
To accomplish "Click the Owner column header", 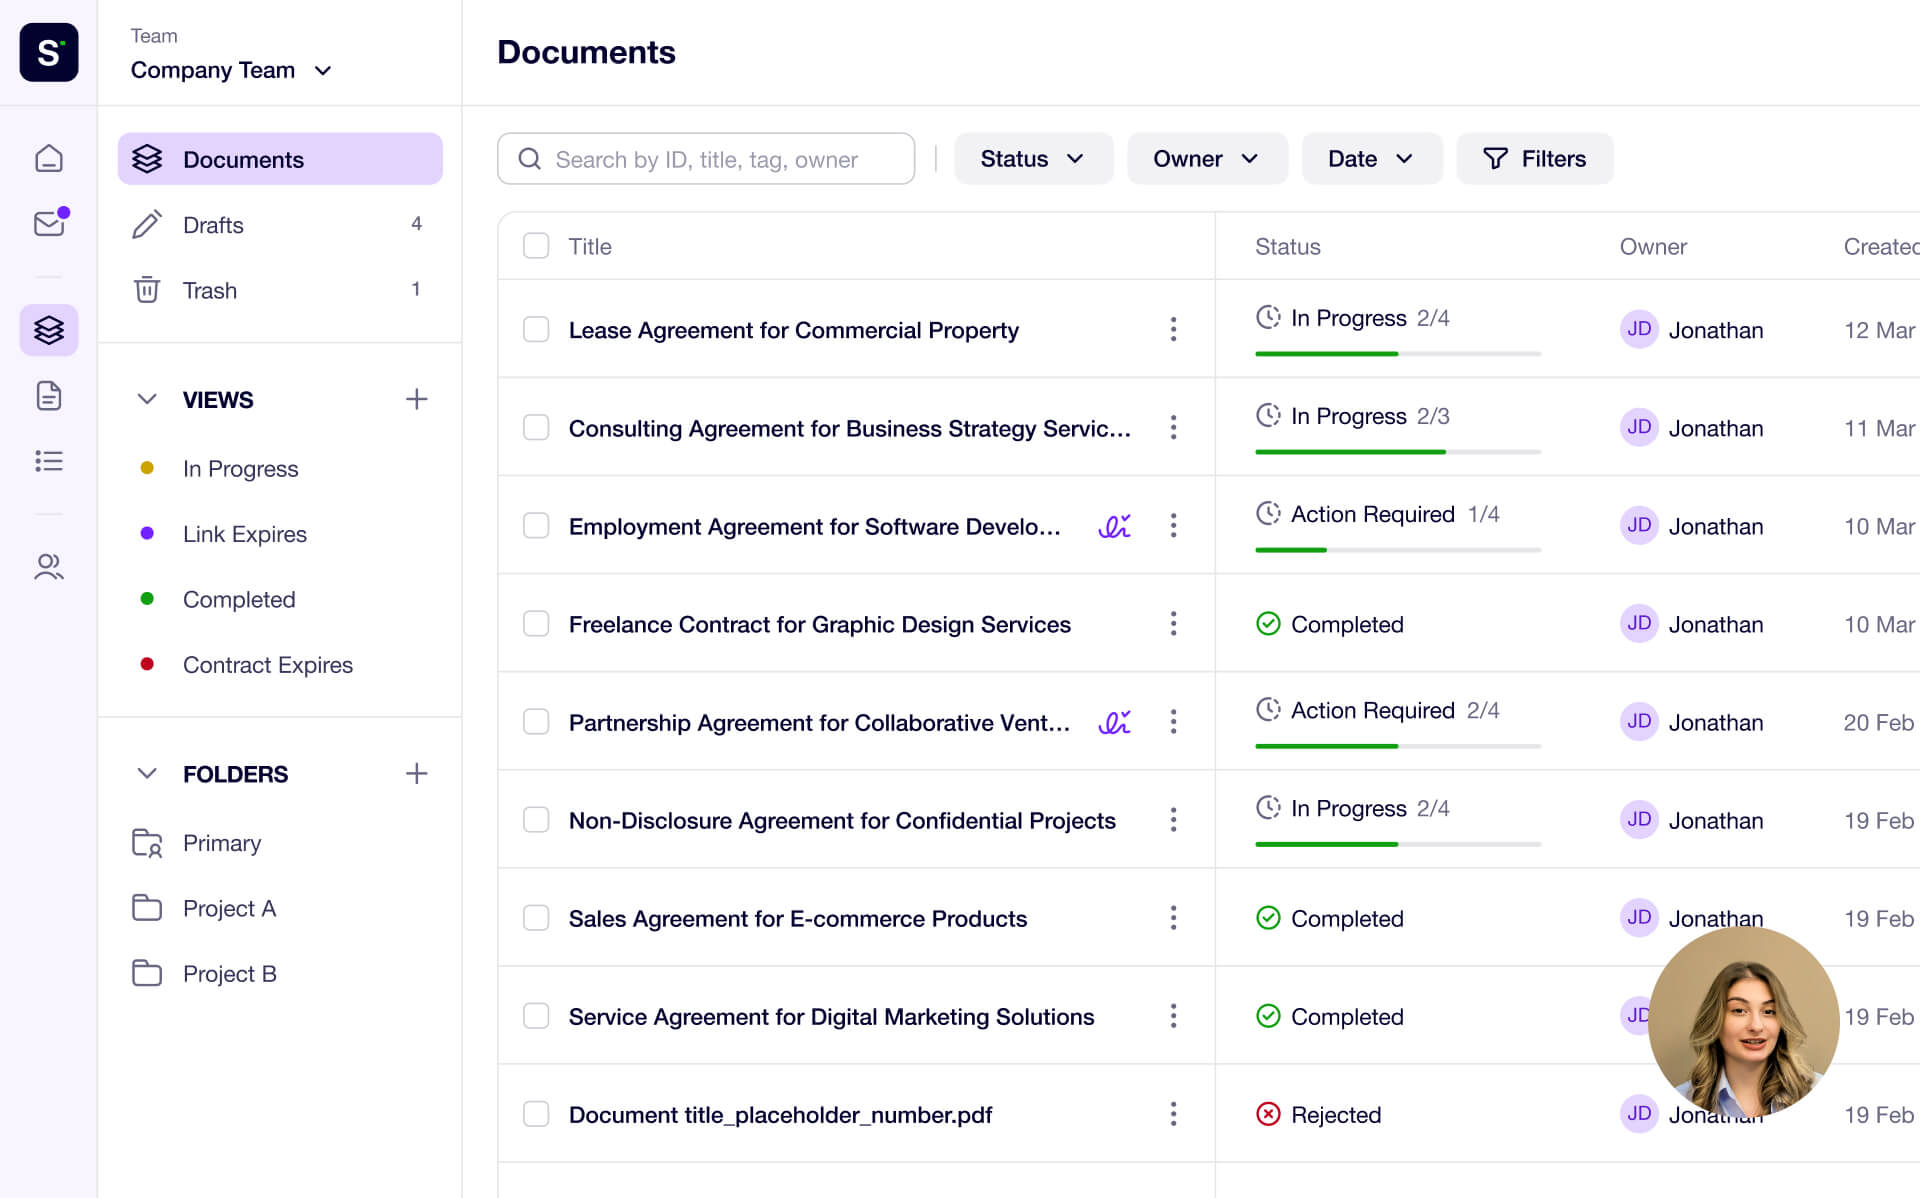I will click(x=1653, y=246).
